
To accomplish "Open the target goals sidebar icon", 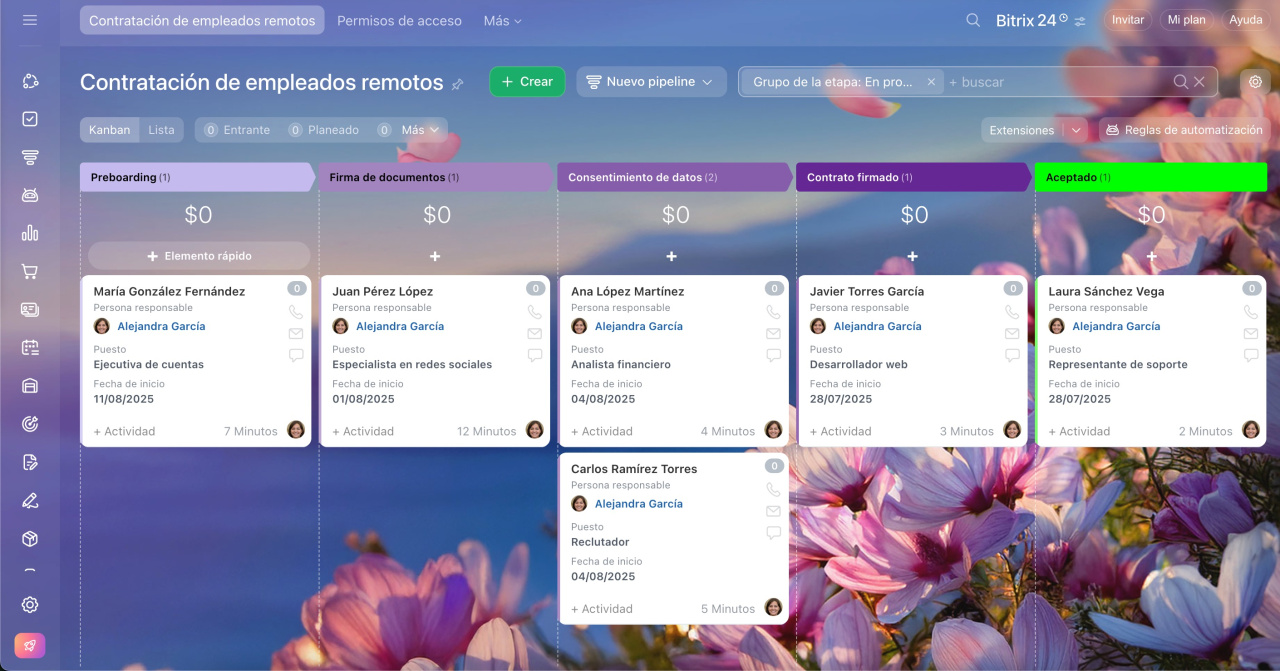I will click(x=30, y=424).
